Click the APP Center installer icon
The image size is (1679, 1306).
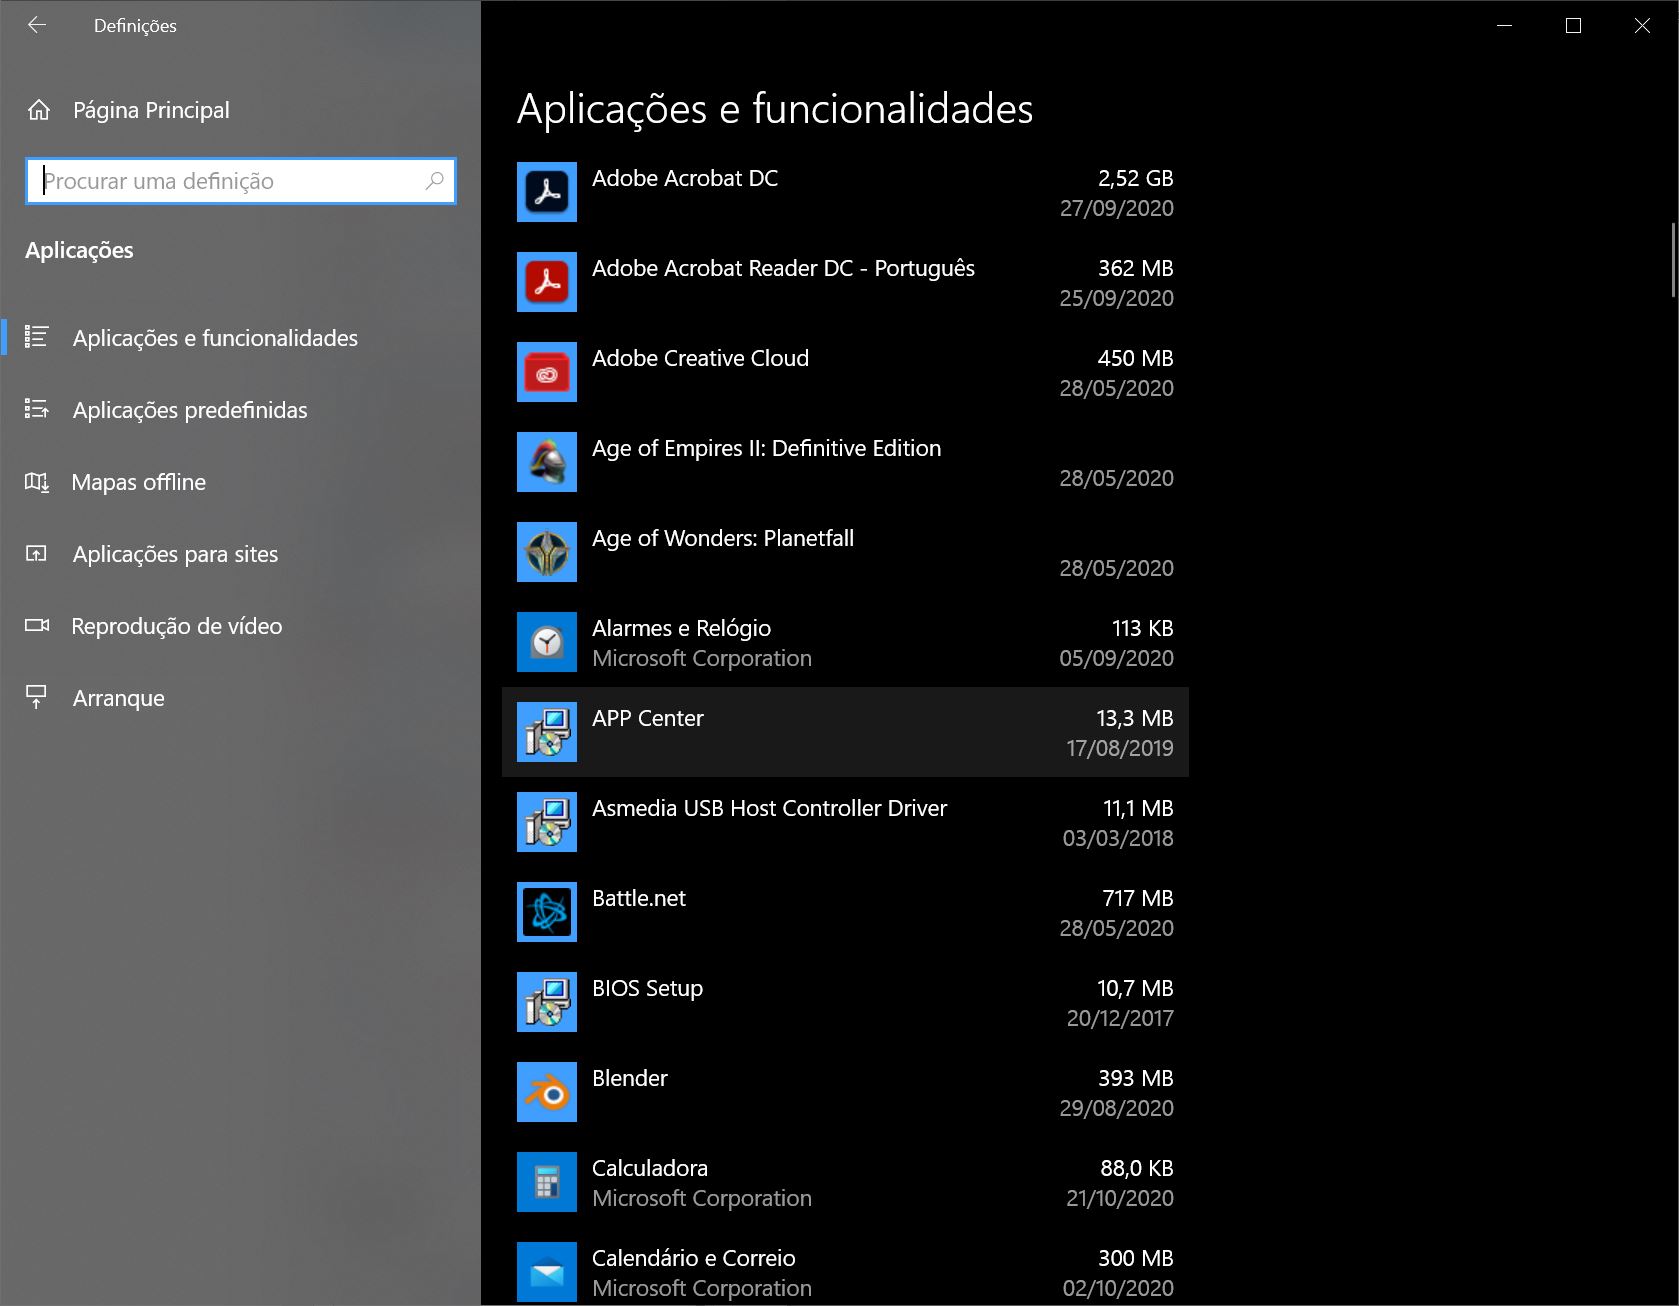pyautogui.click(x=547, y=732)
